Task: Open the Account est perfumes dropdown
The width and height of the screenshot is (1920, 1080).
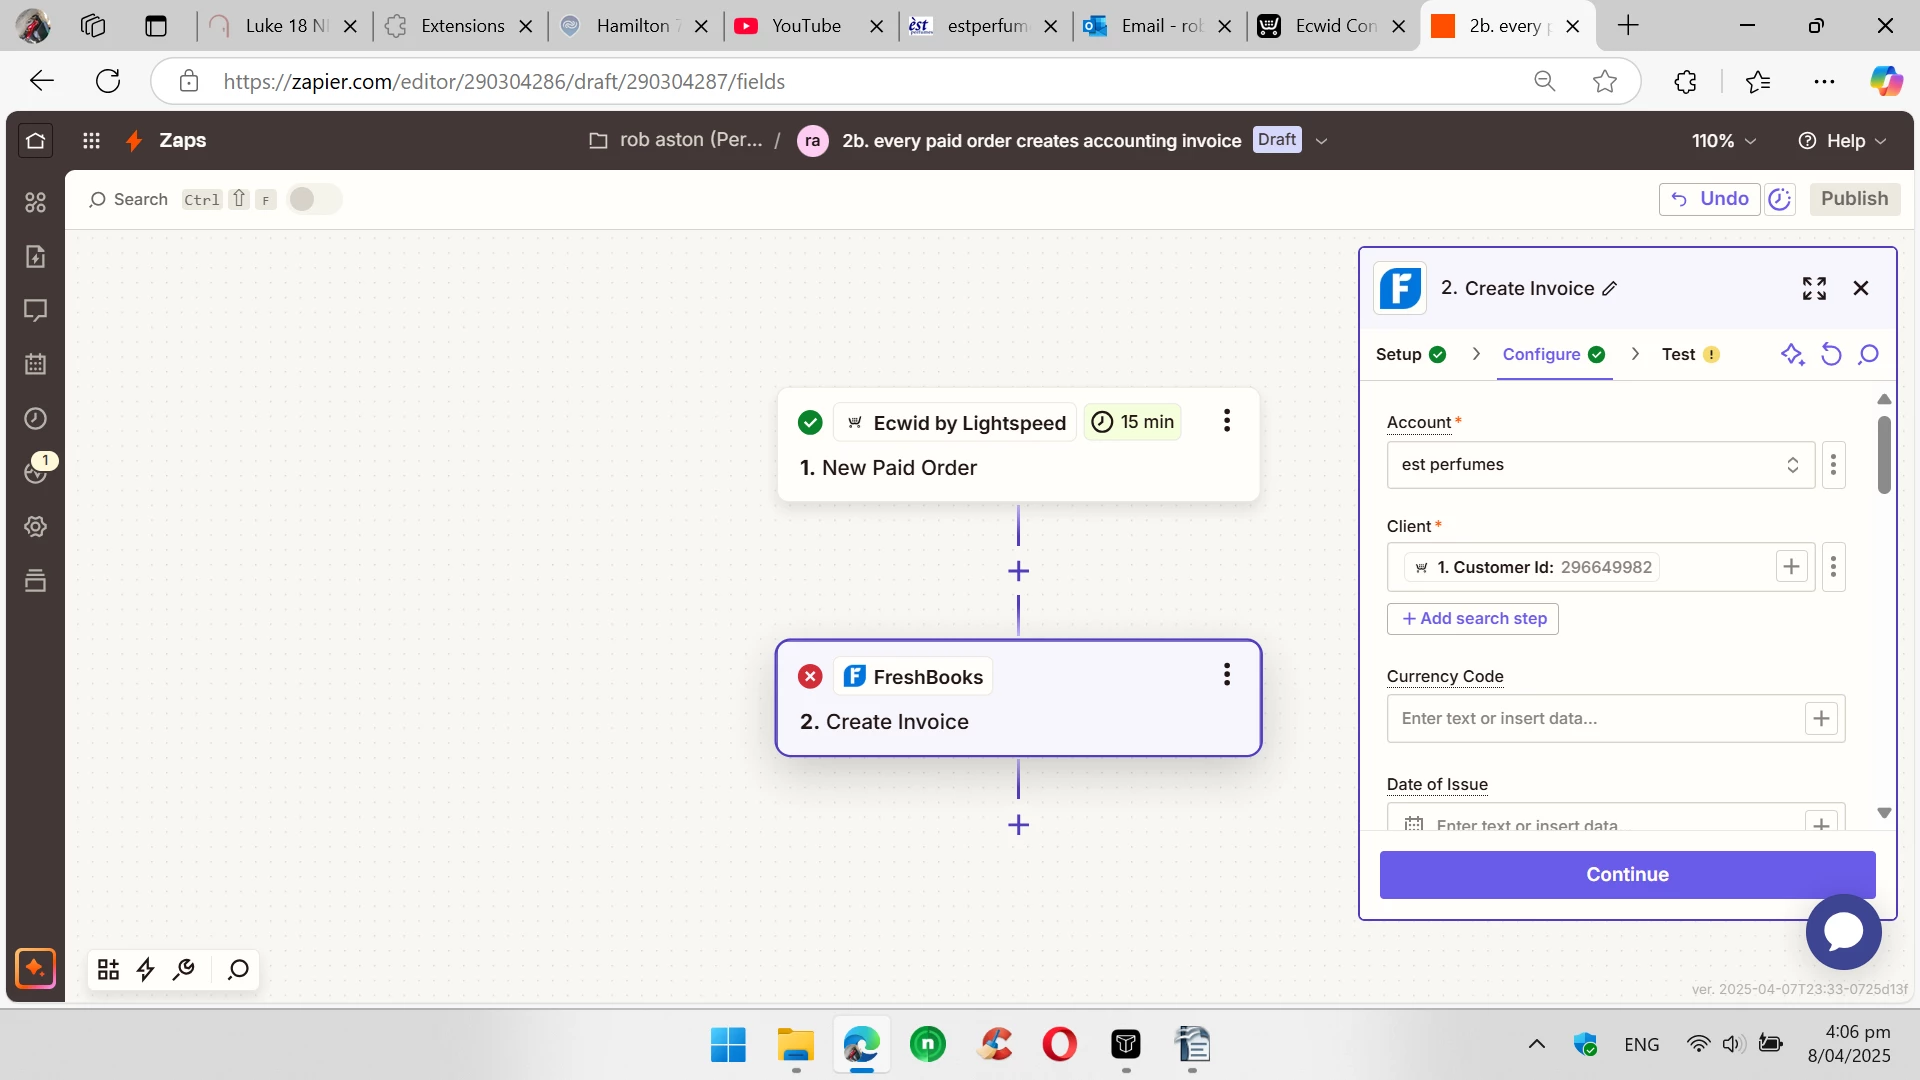Action: (x=1600, y=465)
